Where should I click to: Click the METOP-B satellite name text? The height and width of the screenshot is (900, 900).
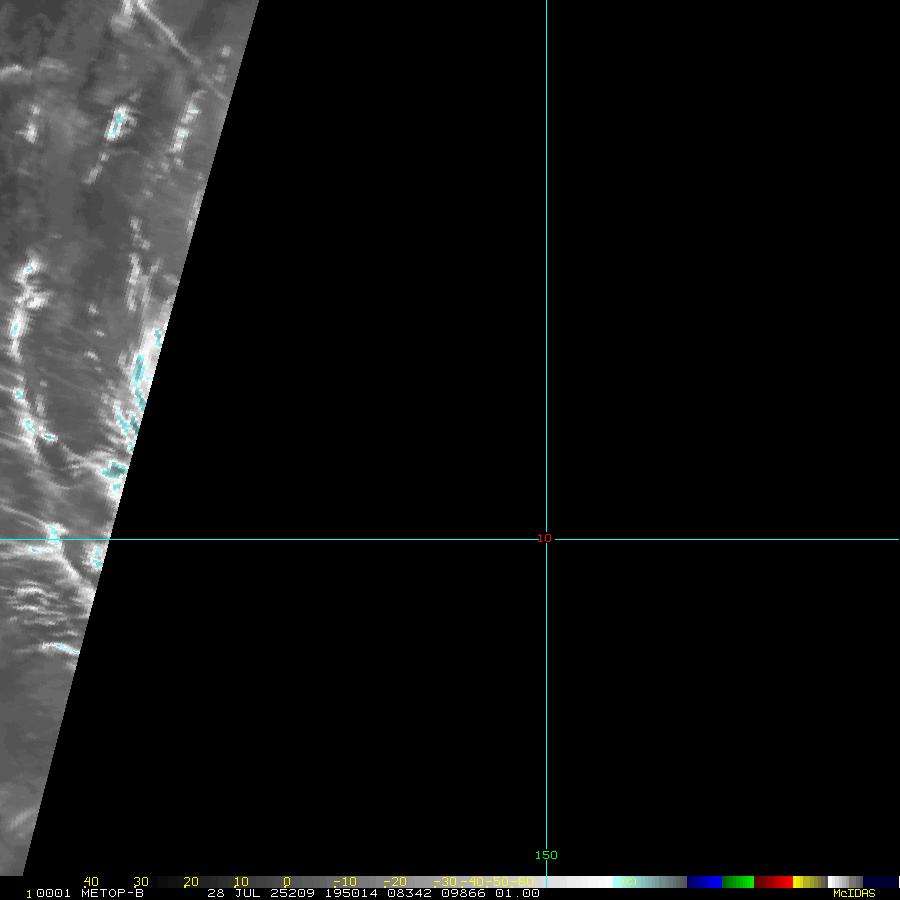(x=112, y=893)
